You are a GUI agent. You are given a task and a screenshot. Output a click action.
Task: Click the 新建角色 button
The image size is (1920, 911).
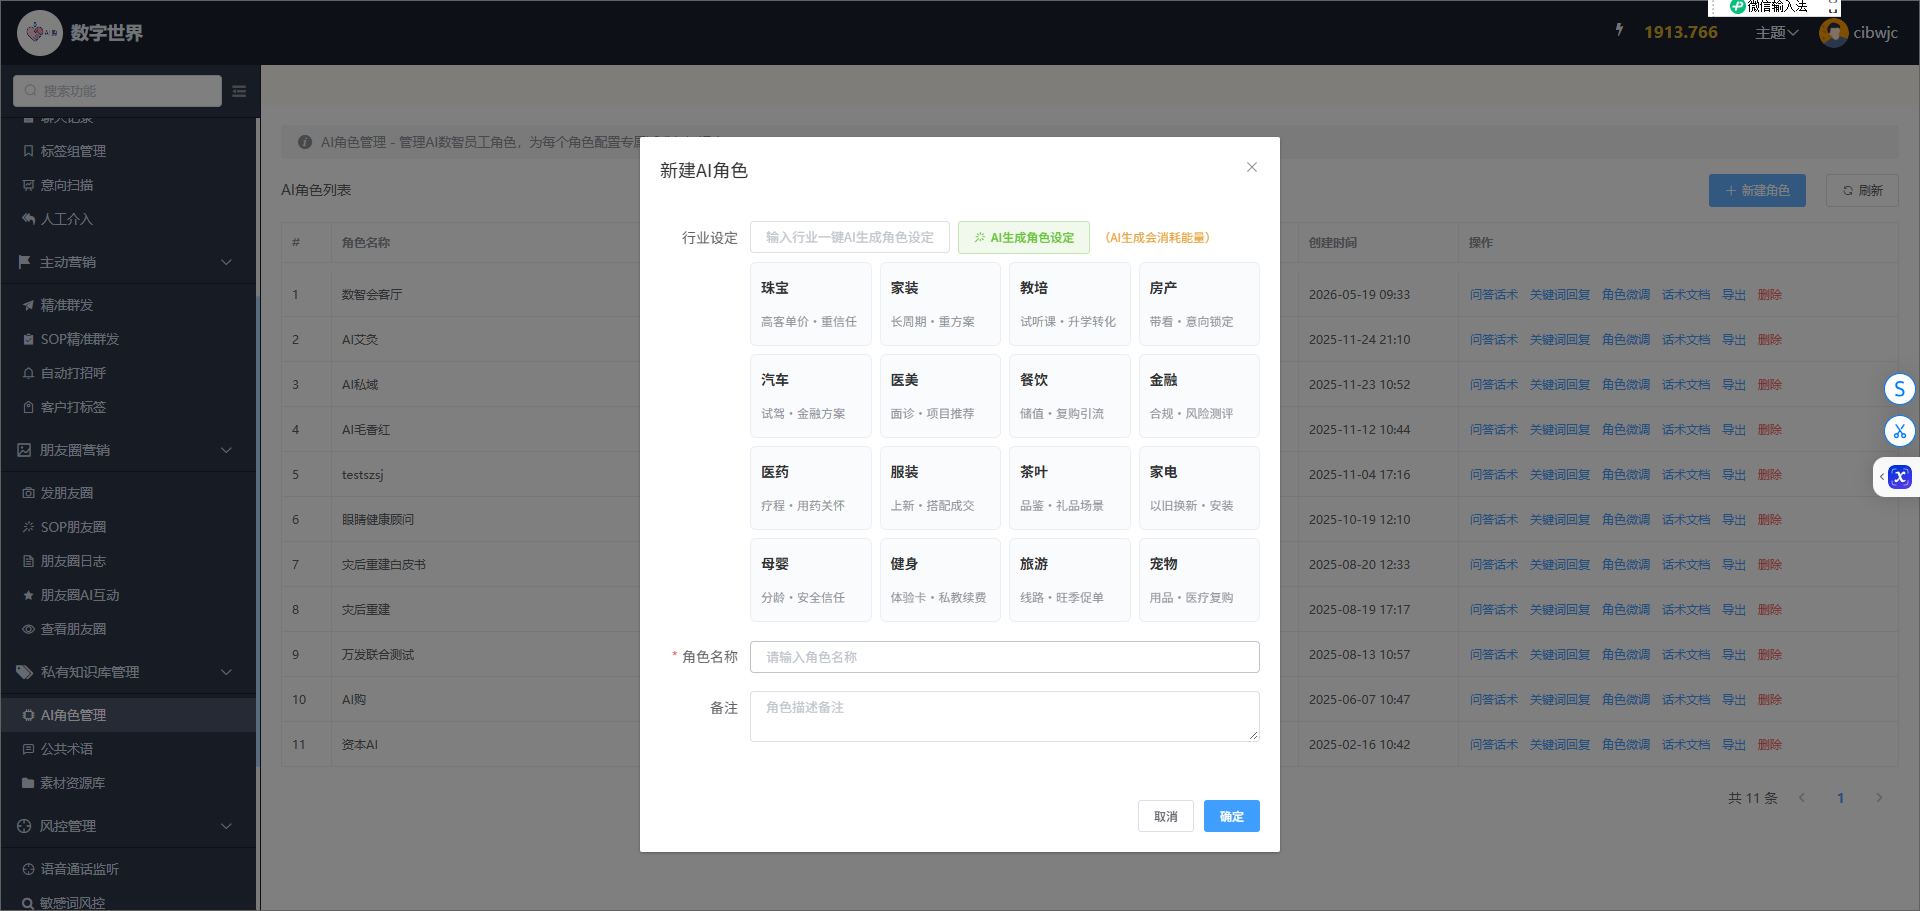pyautogui.click(x=1757, y=190)
